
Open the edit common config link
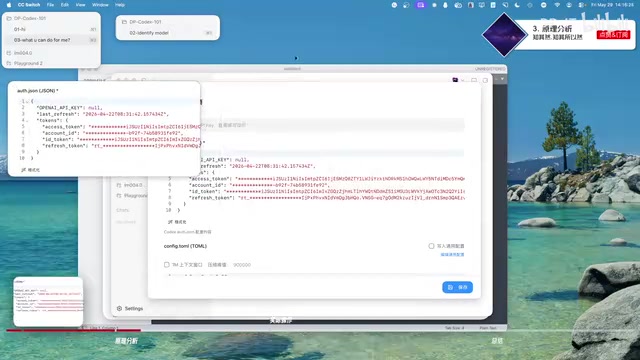click(x=452, y=255)
